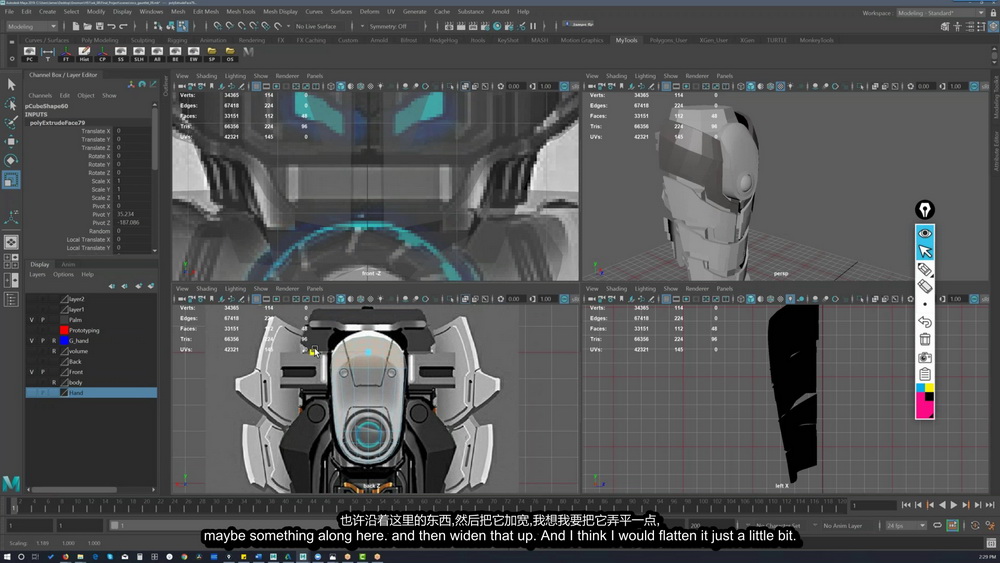Create a new scene from toolbar
This screenshot has height=563, width=1000.
coord(75,26)
